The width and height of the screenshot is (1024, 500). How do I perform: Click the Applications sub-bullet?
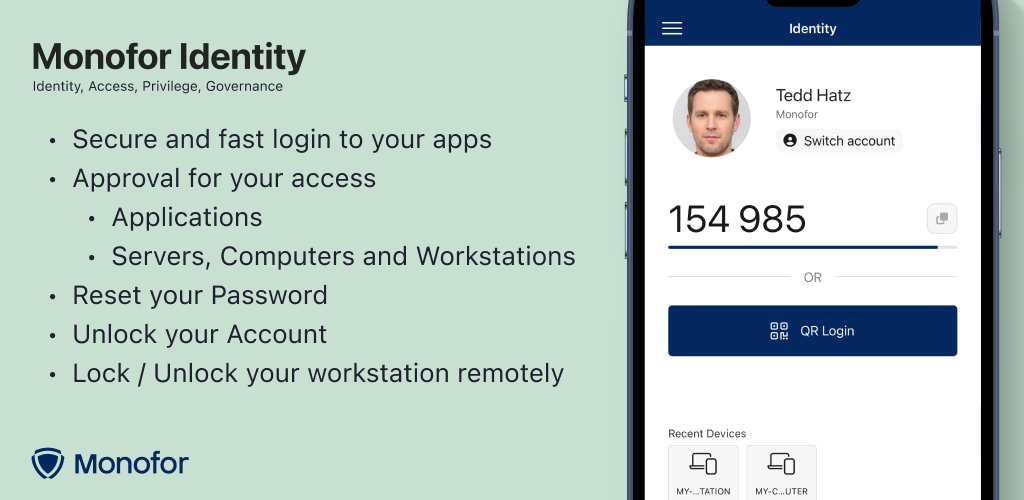[187, 217]
